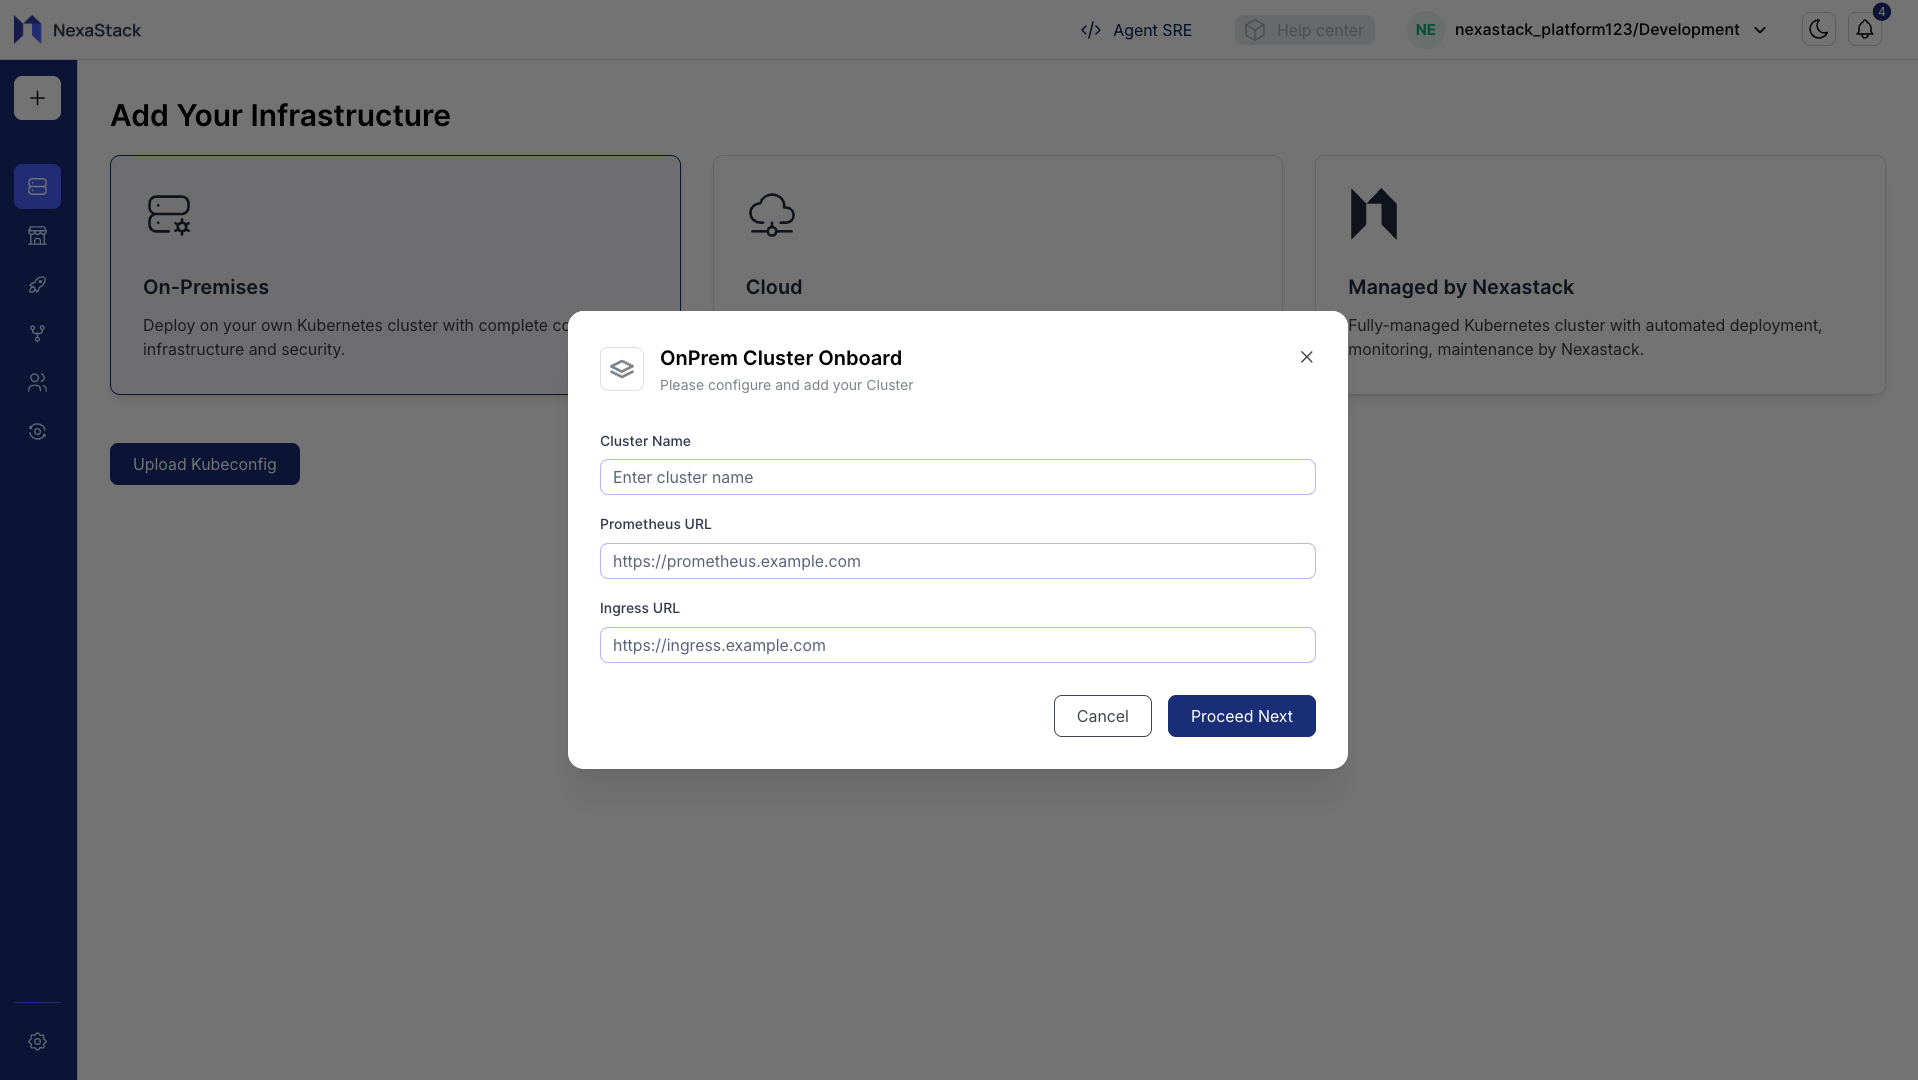Select the On-Premises infrastructure card

395,275
